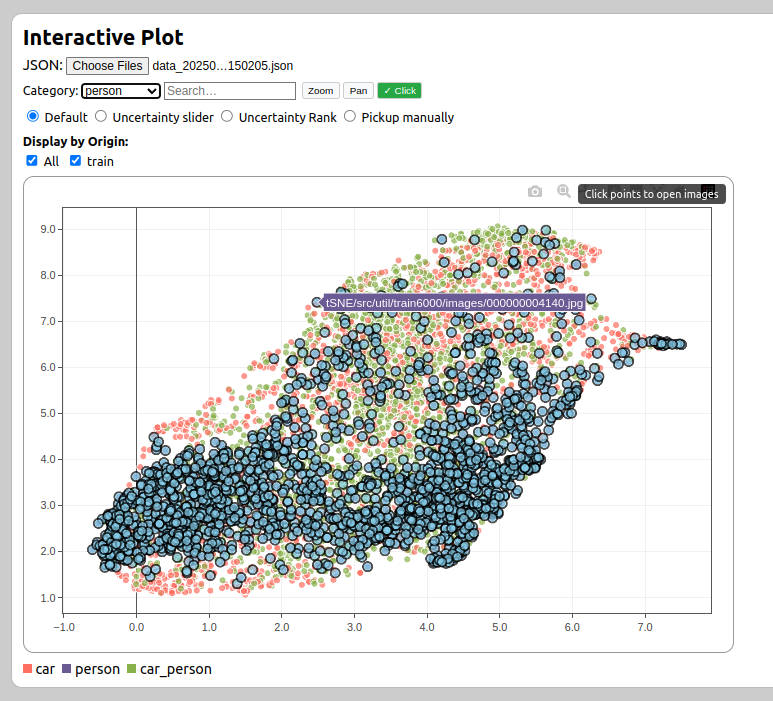The height and width of the screenshot is (701, 773).
Task: Click the car_person legend text label
Action: [x=175, y=669]
